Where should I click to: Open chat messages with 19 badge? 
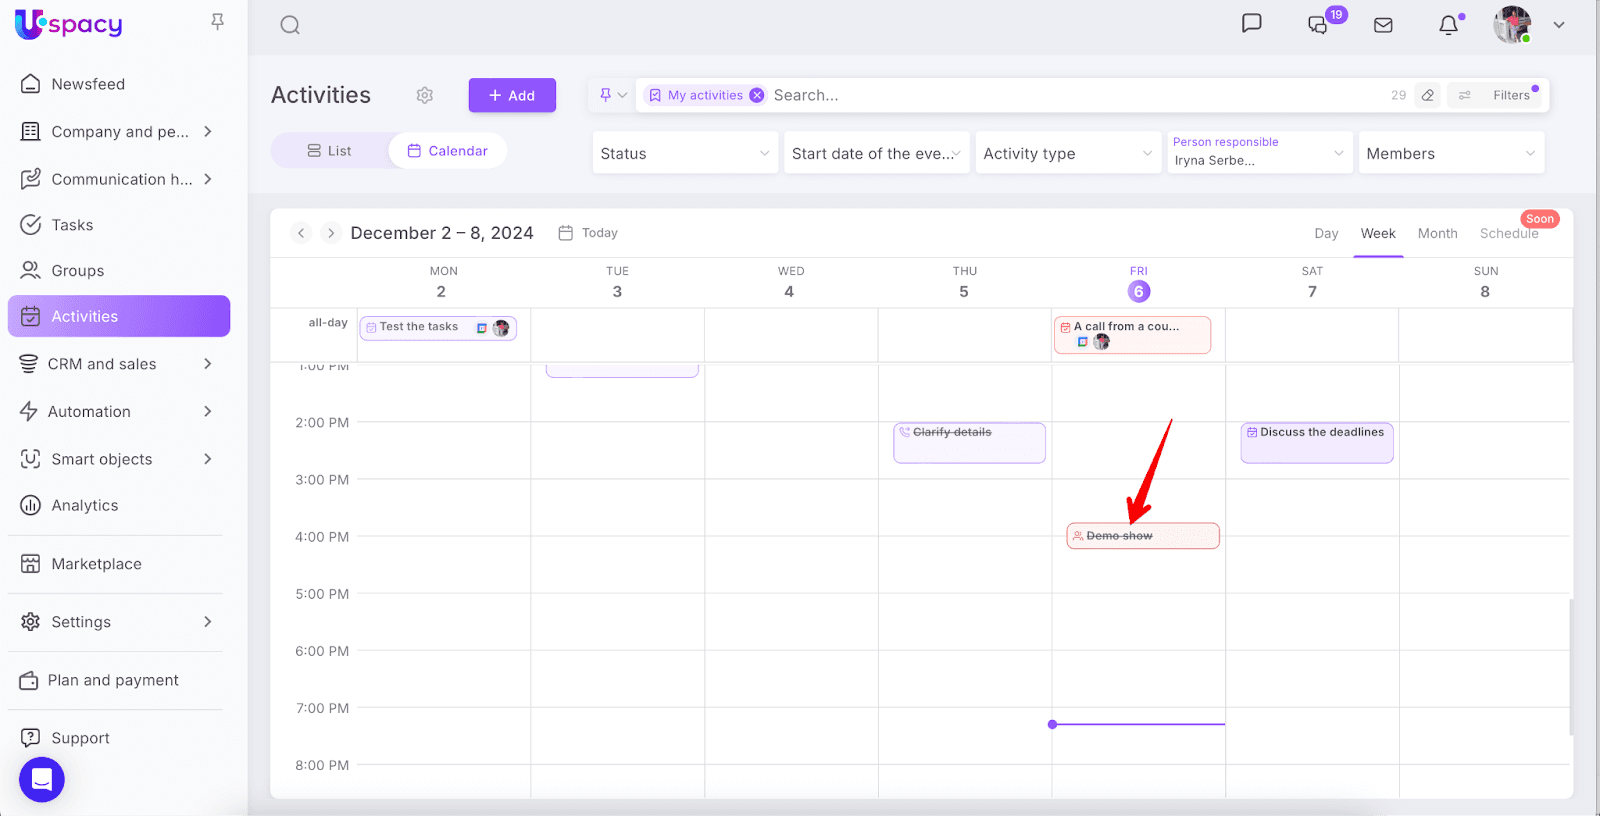point(1319,25)
